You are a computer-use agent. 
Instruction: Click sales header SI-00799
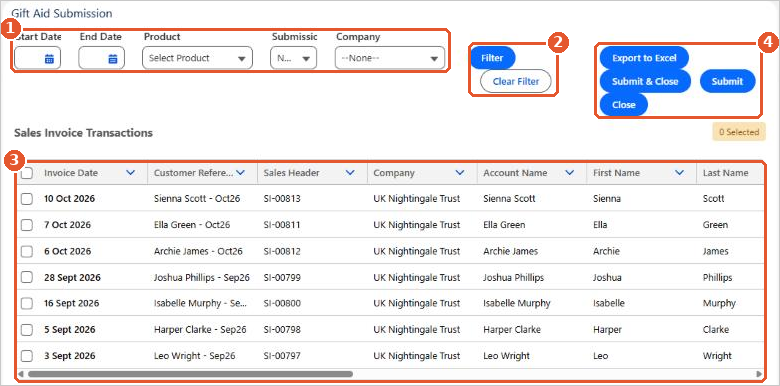pos(282,277)
